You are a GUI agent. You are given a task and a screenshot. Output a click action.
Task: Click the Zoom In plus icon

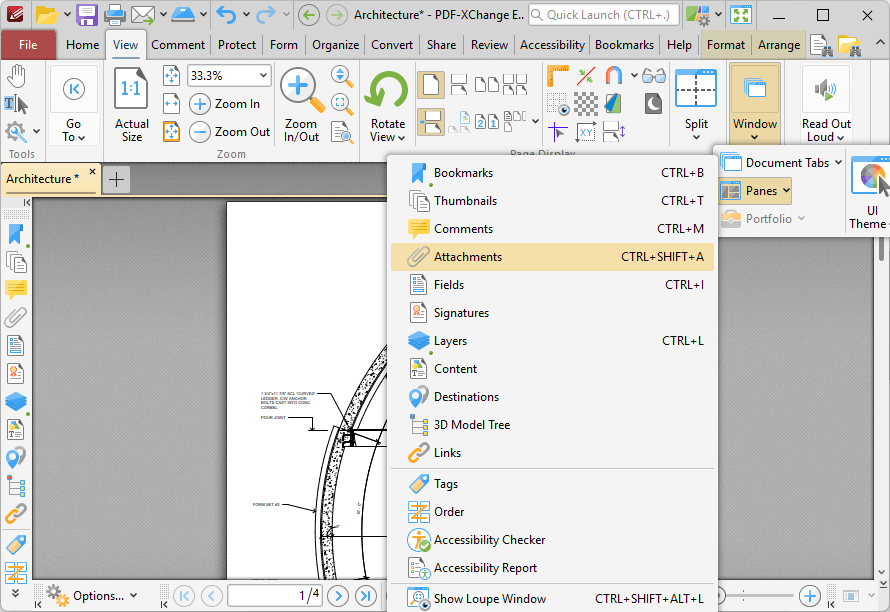pyautogui.click(x=200, y=104)
